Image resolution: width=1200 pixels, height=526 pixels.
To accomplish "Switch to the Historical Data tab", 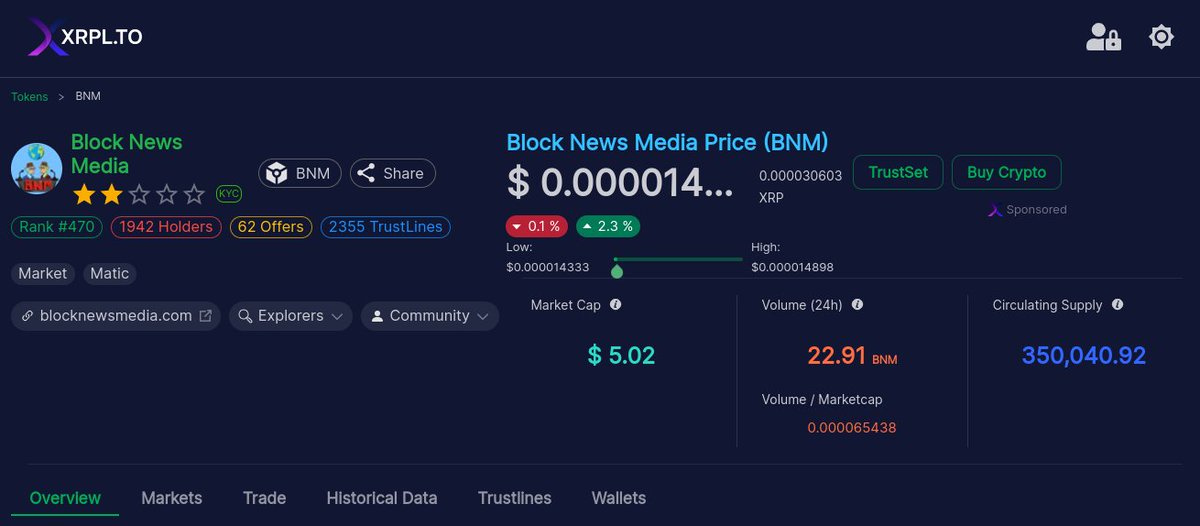I will (x=382, y=498).
